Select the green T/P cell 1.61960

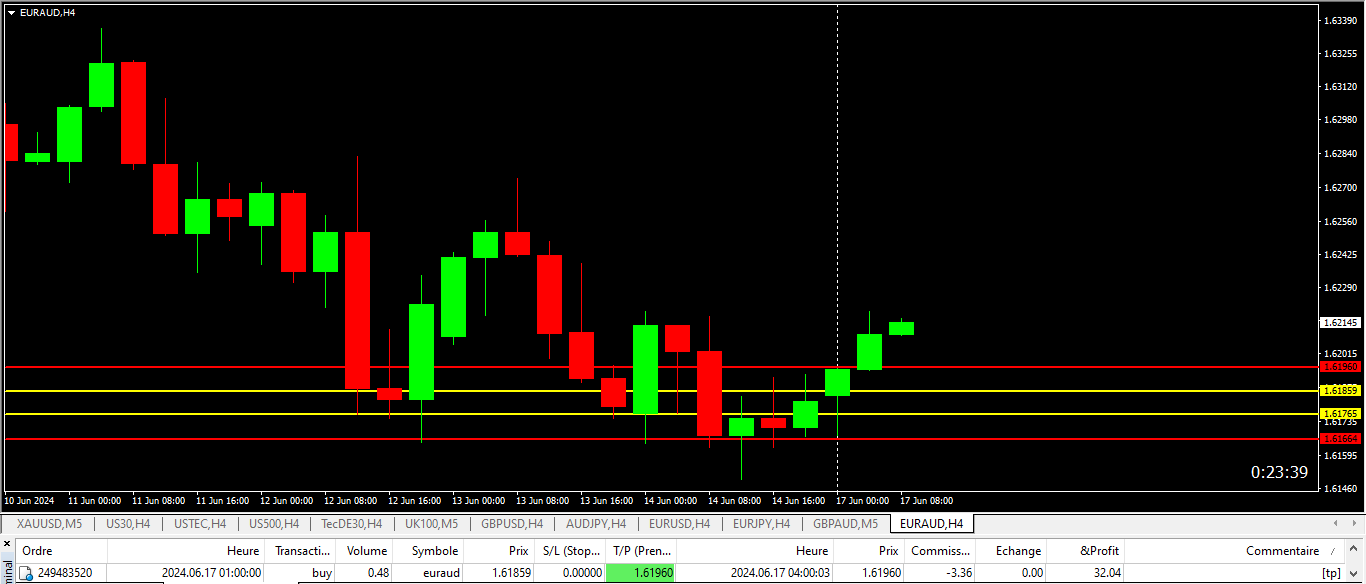640,573
